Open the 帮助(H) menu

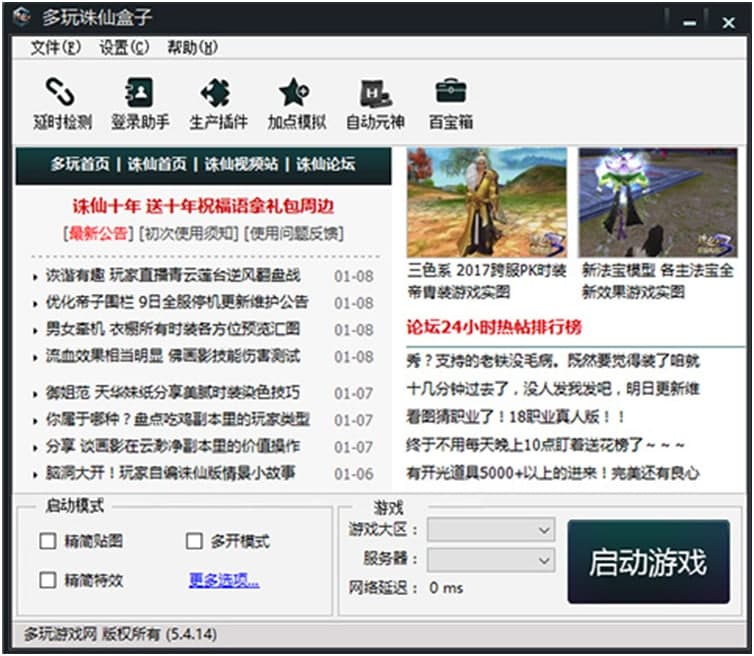point(192,48)
